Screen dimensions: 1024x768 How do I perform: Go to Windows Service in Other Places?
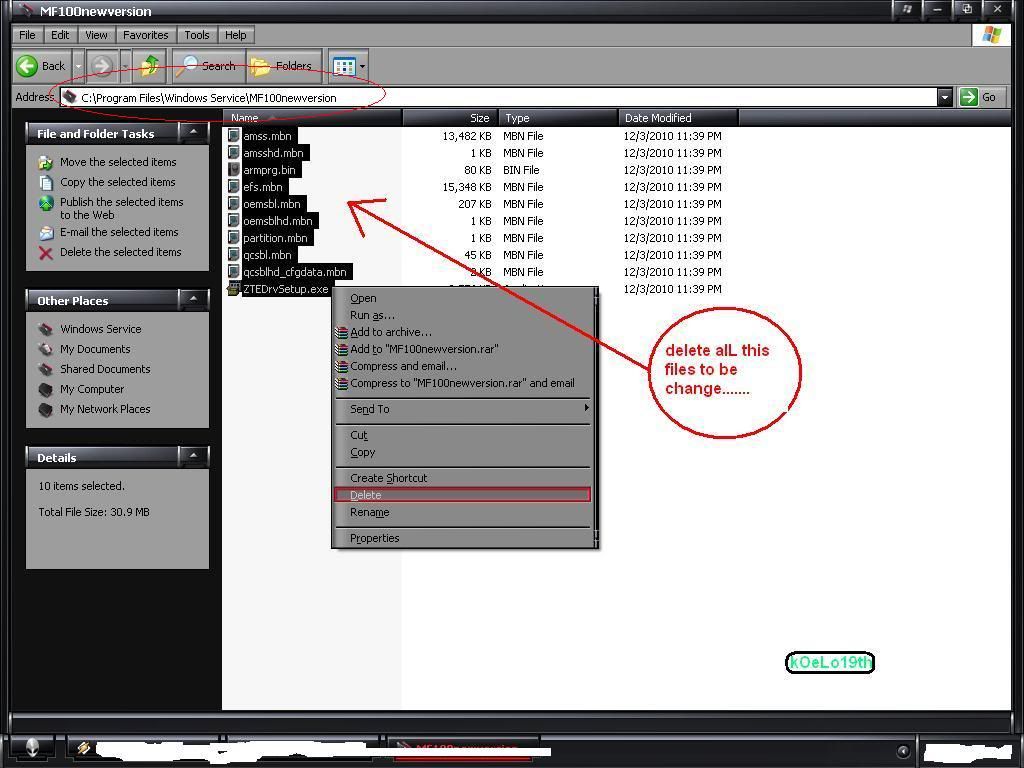click(101, 329)
